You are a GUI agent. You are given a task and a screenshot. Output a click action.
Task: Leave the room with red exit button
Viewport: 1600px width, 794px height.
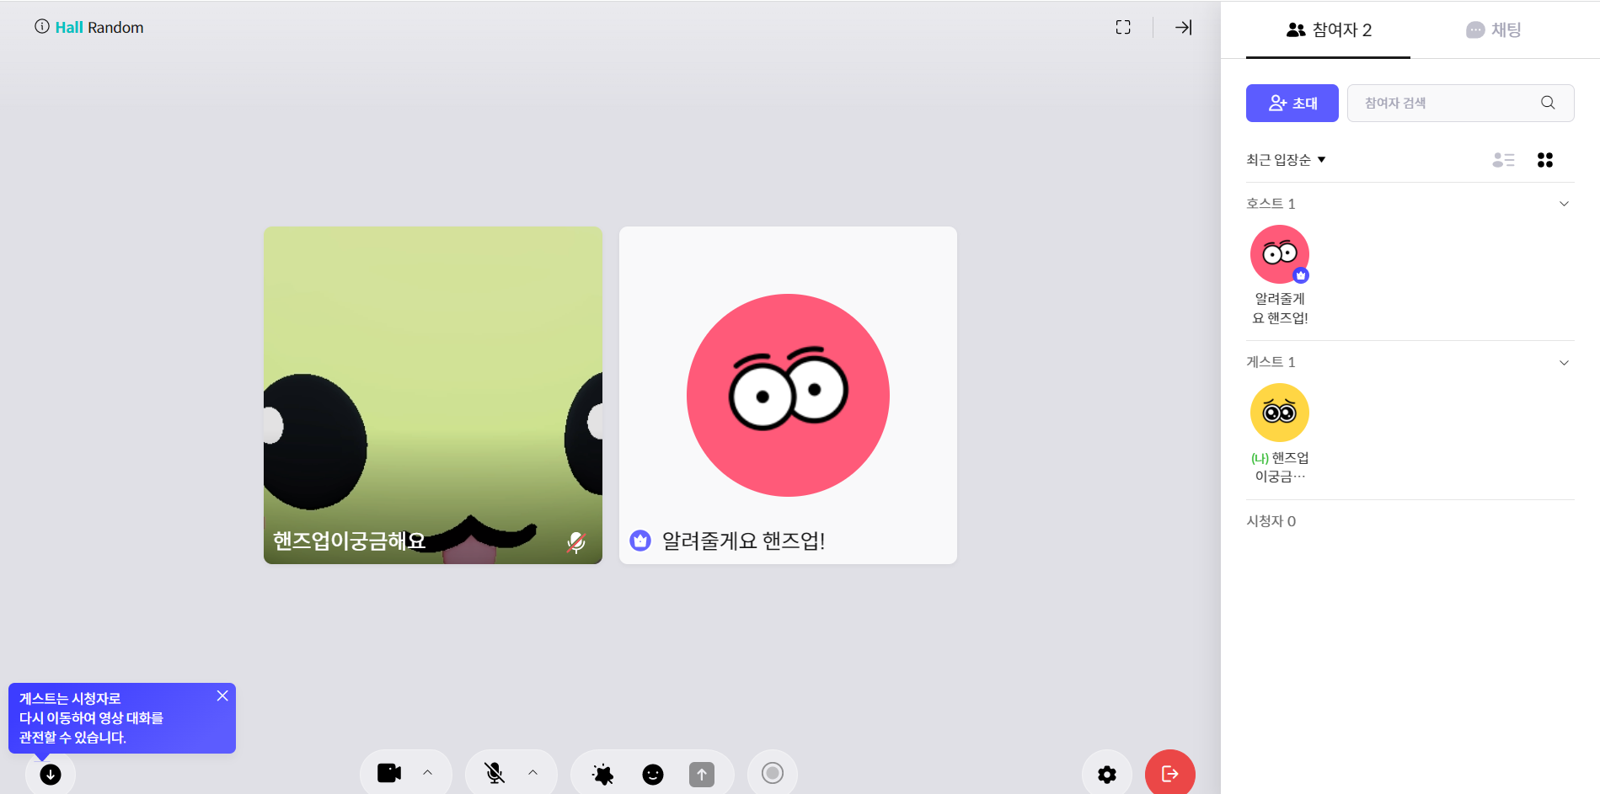pos(1169,773)
